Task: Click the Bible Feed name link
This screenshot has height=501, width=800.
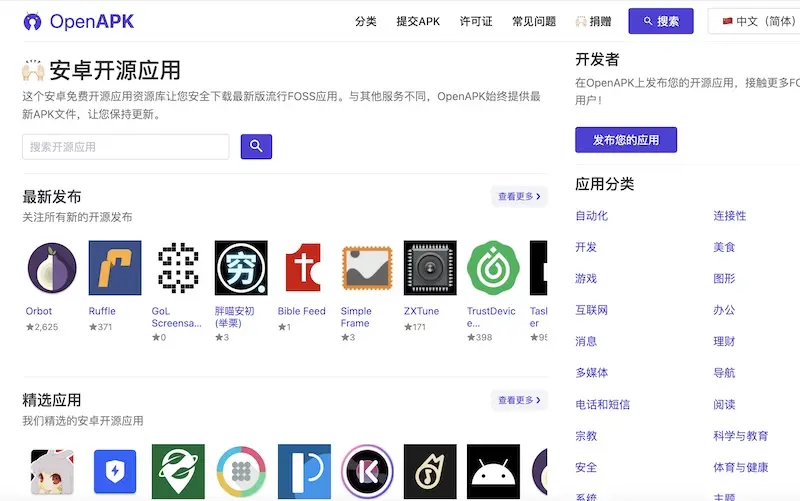Action: [x=302, y=311]
